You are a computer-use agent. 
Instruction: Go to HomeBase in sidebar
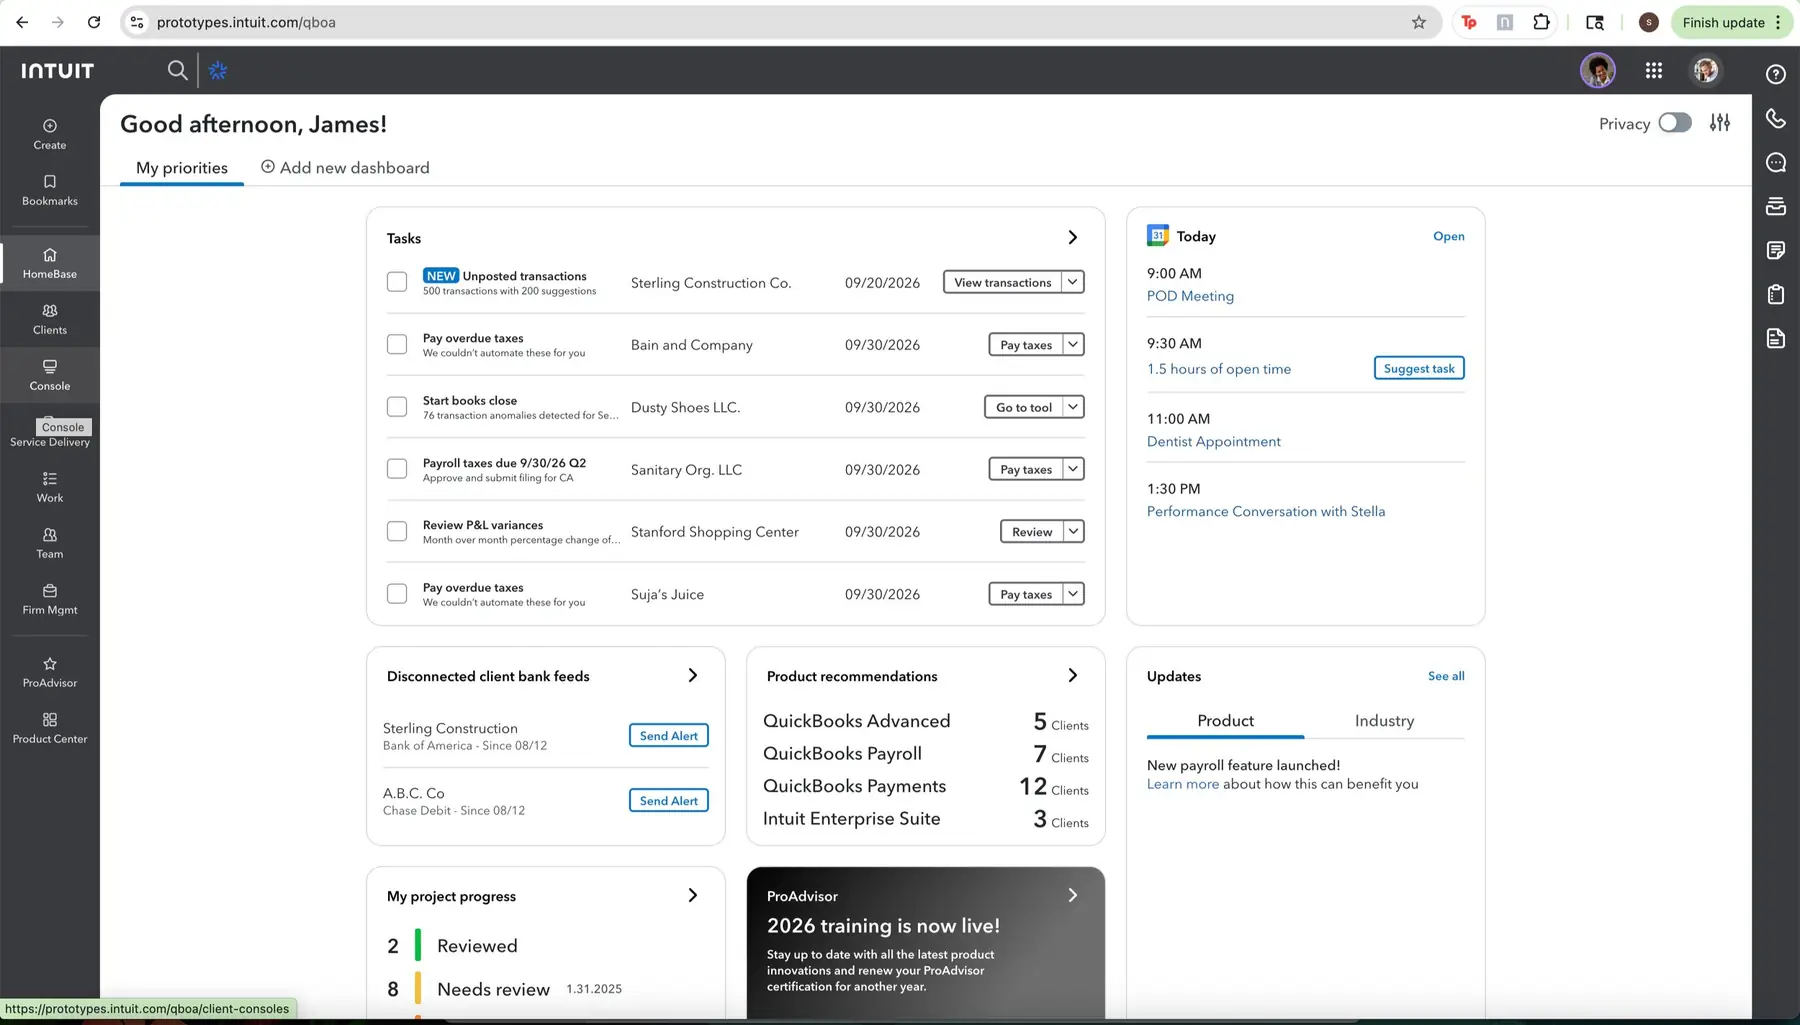click(x=50, y=263)
